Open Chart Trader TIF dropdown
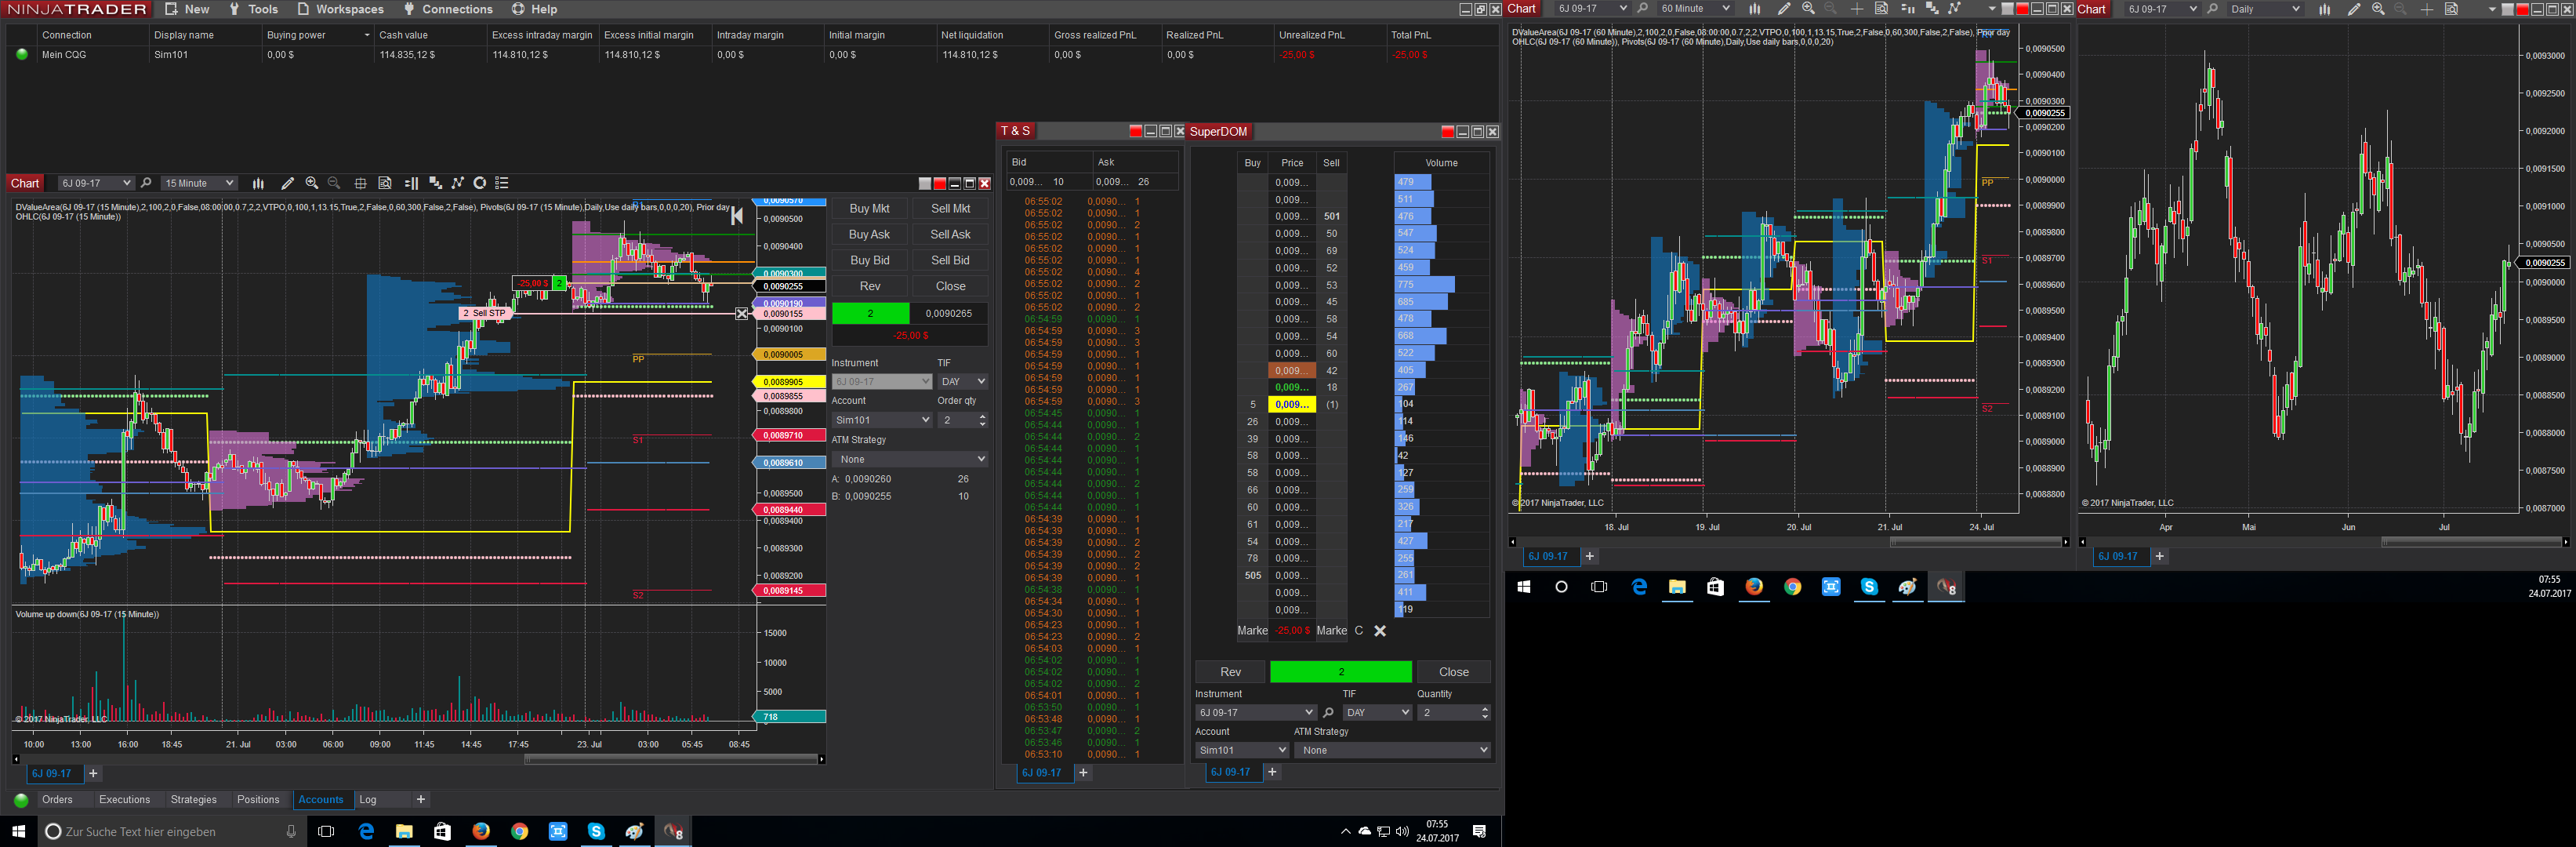The image size is (2576, 847). [x=962, y=382]
